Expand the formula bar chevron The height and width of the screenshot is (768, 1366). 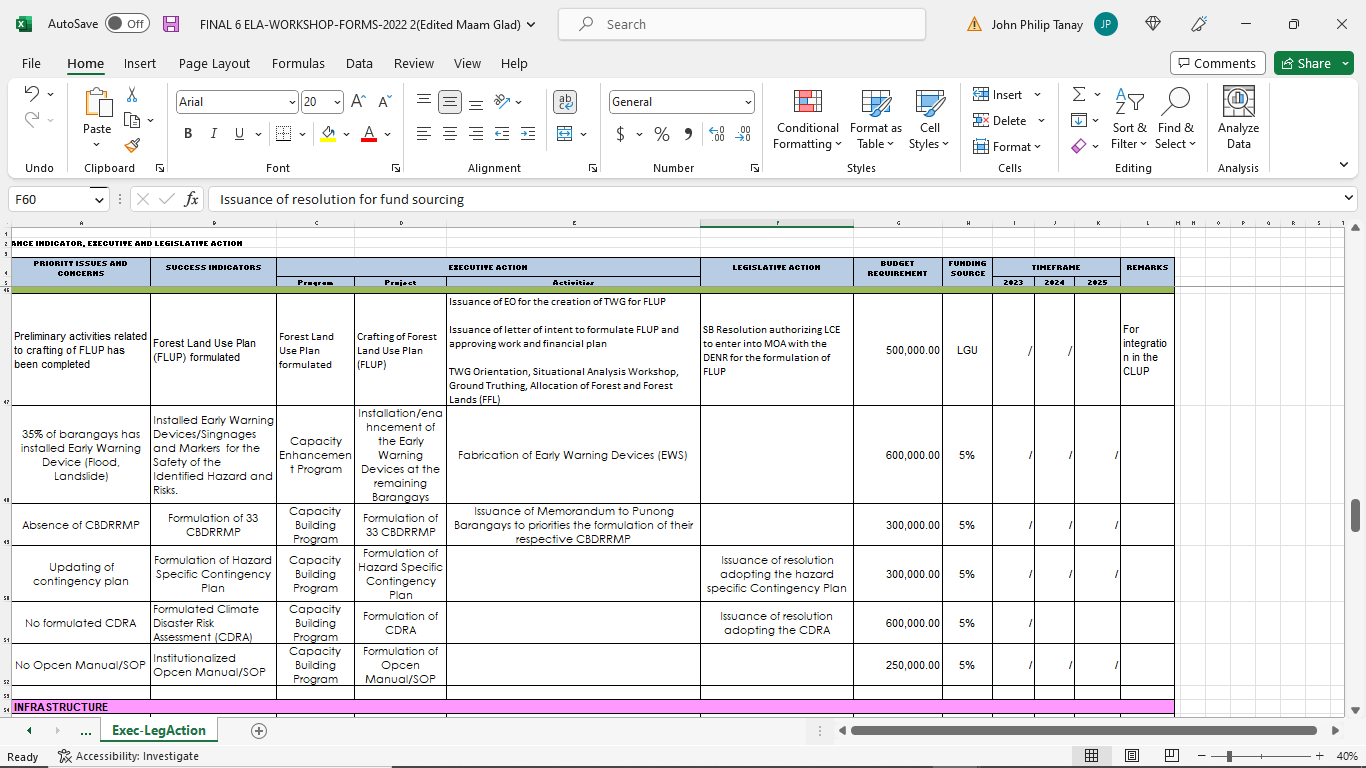[1349, 199]
